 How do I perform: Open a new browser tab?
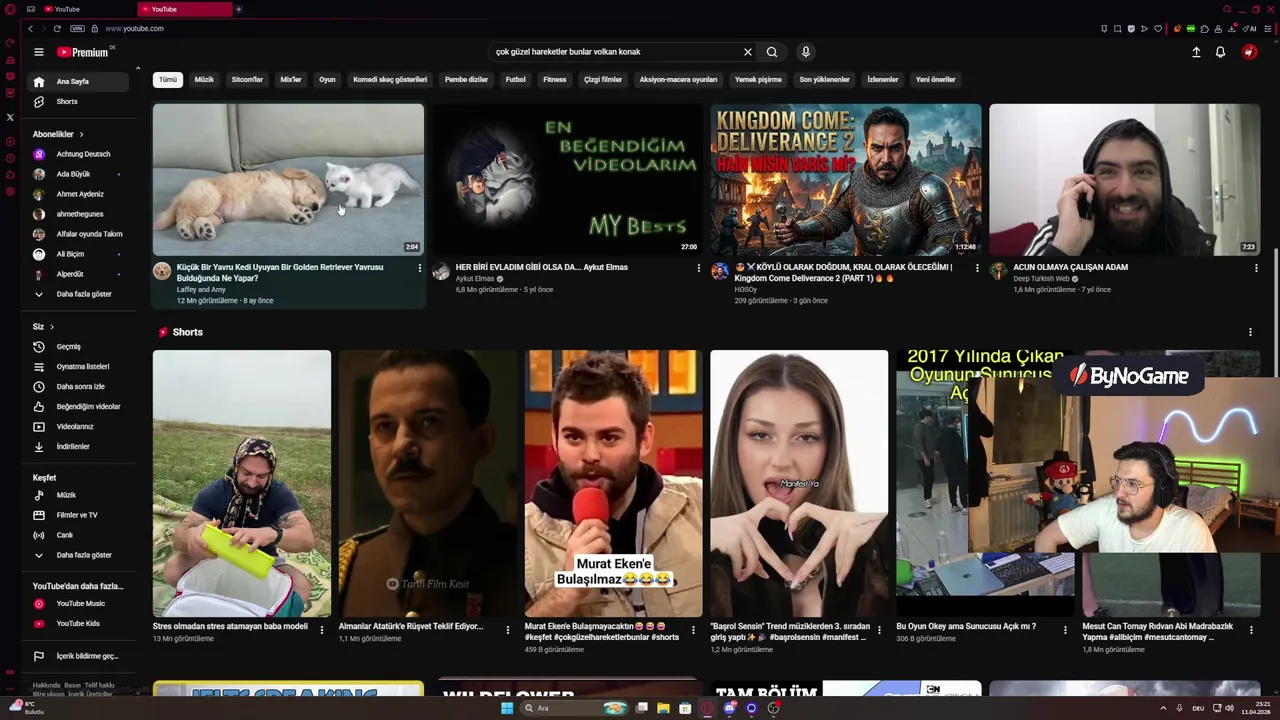[238, 9]
